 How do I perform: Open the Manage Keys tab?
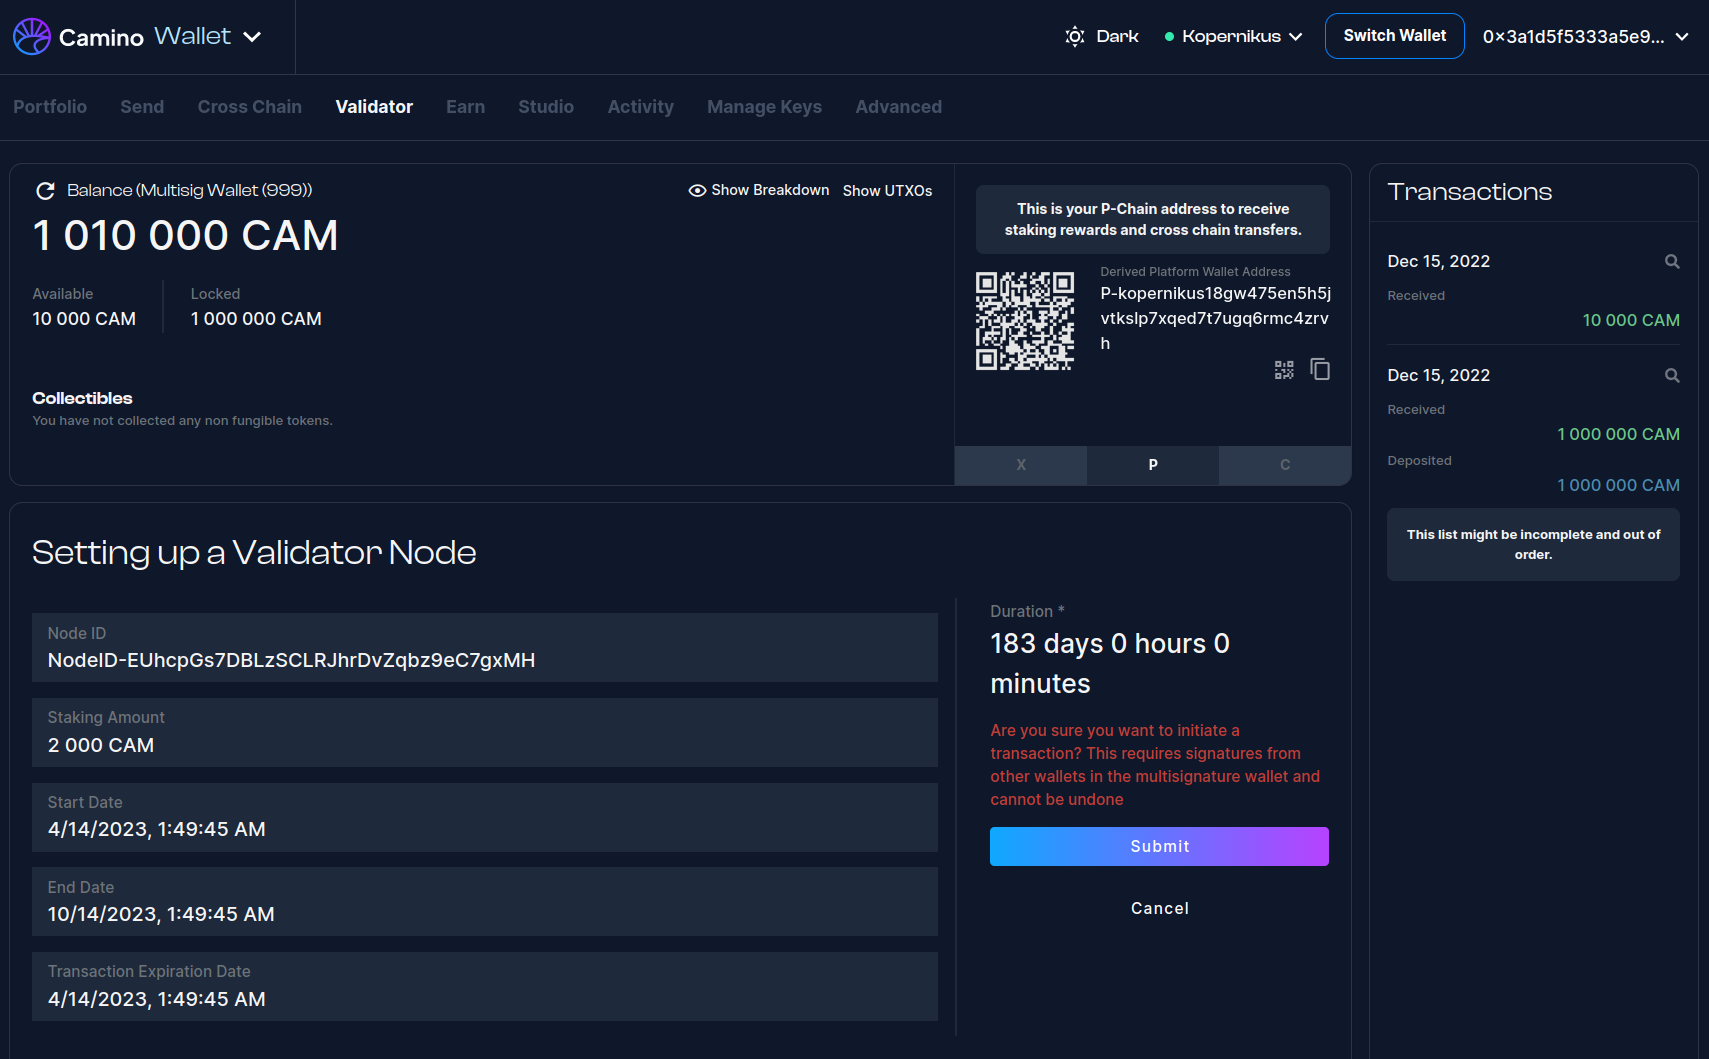[764, 107]
